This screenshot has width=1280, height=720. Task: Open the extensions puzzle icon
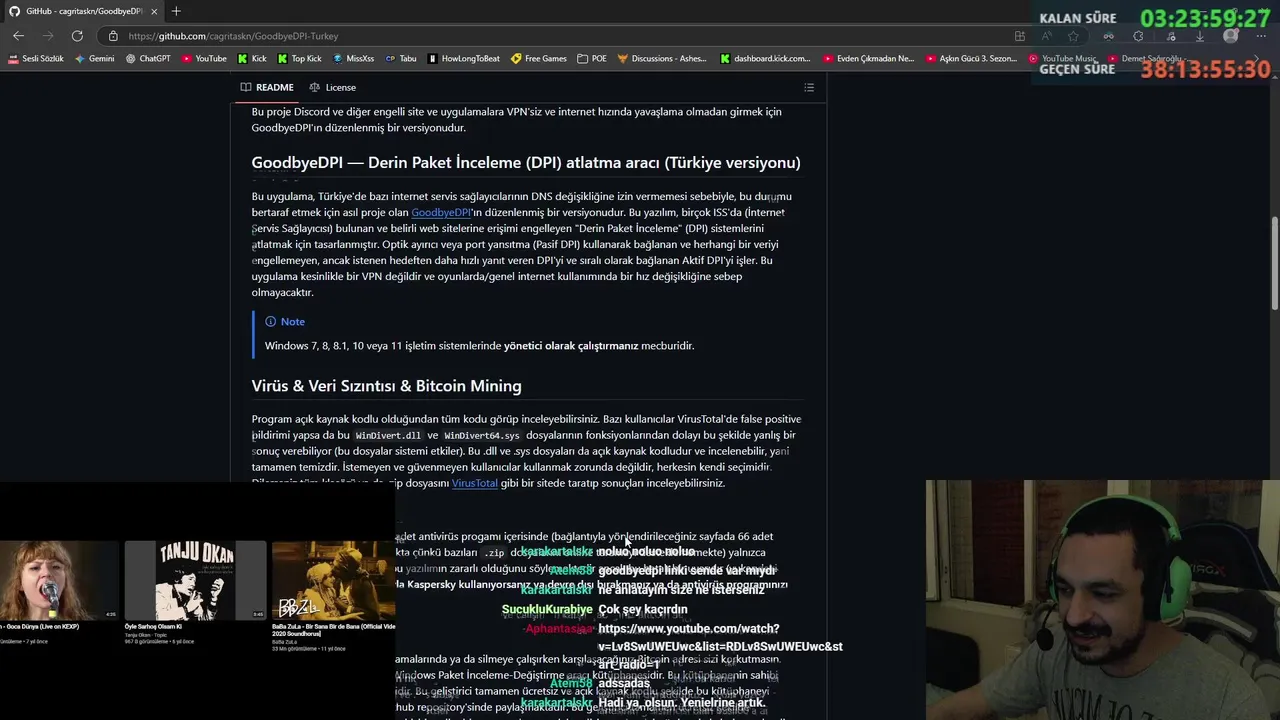[1138, 36]
